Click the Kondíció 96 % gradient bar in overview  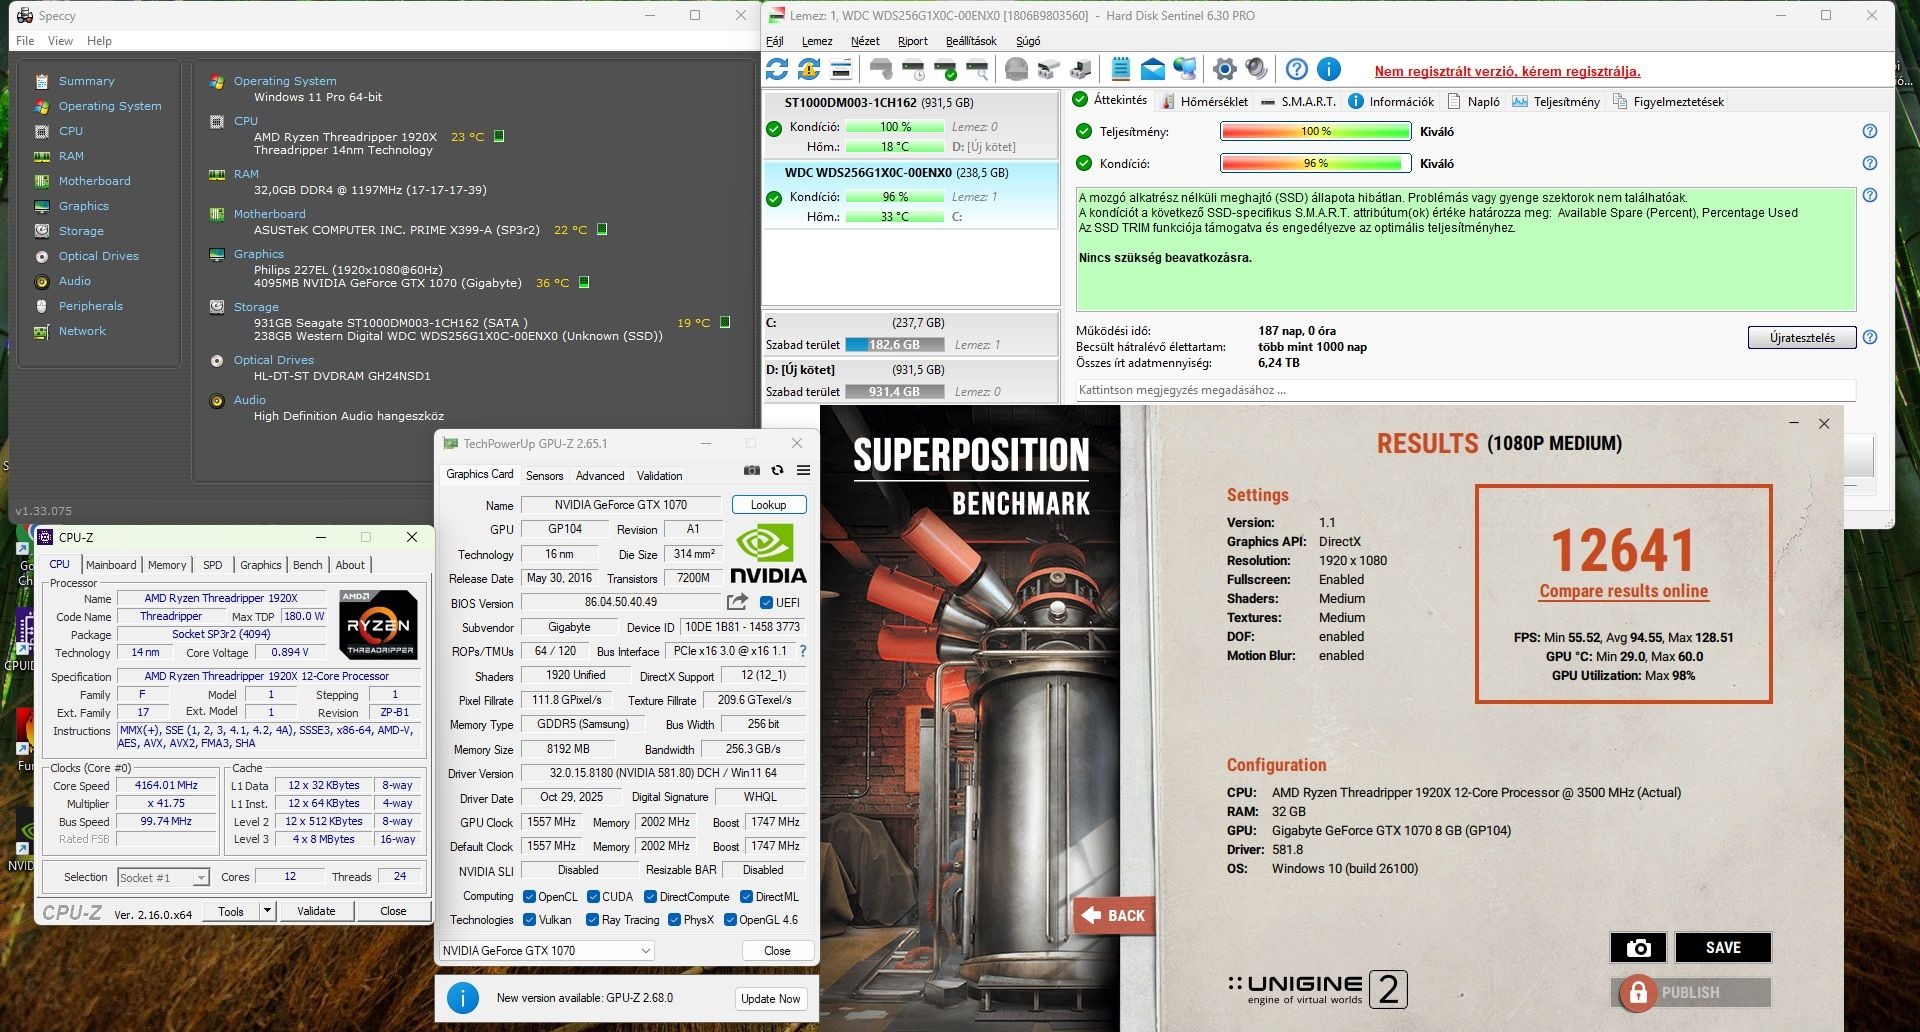pos(1315,163)
